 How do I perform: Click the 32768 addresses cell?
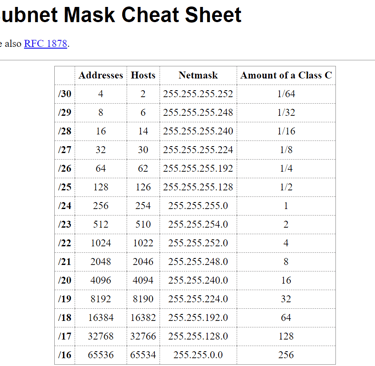[101, 337]
